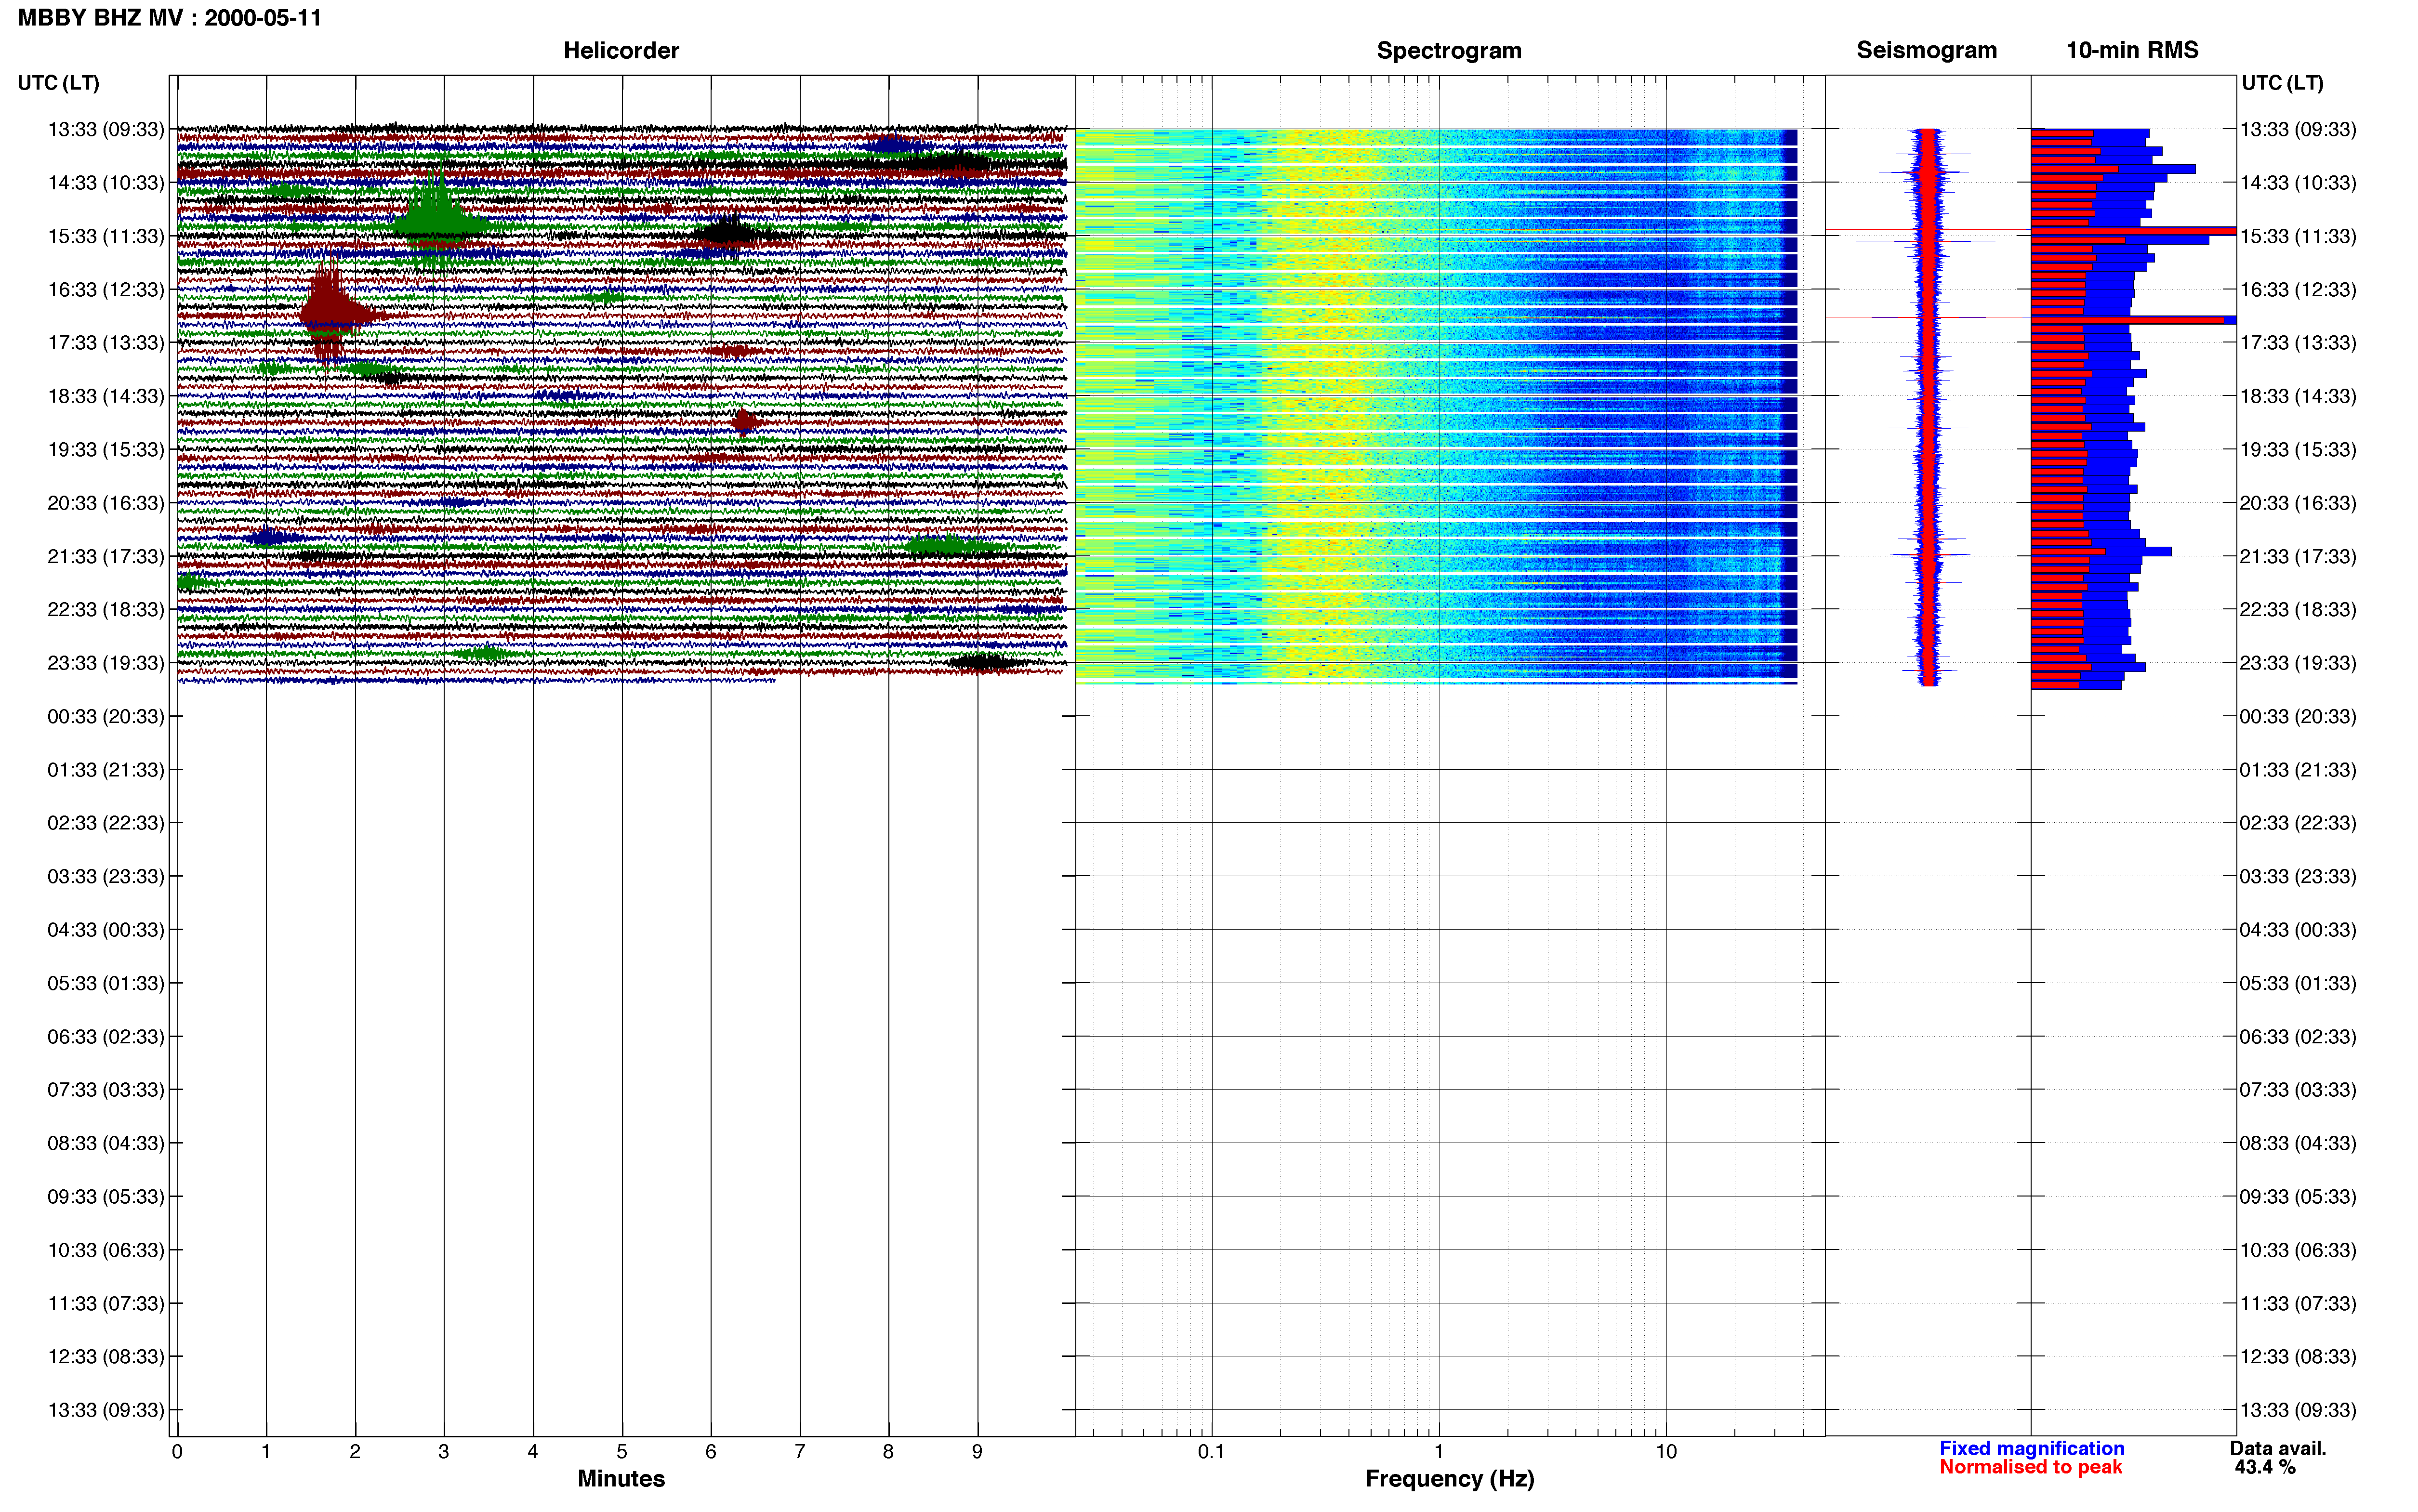The width and height of the screenshot is (2418, 1512).
Task: Click the left time label '02:33 (22:33)'
Action: pyautogui.click(x=106, y=822)
